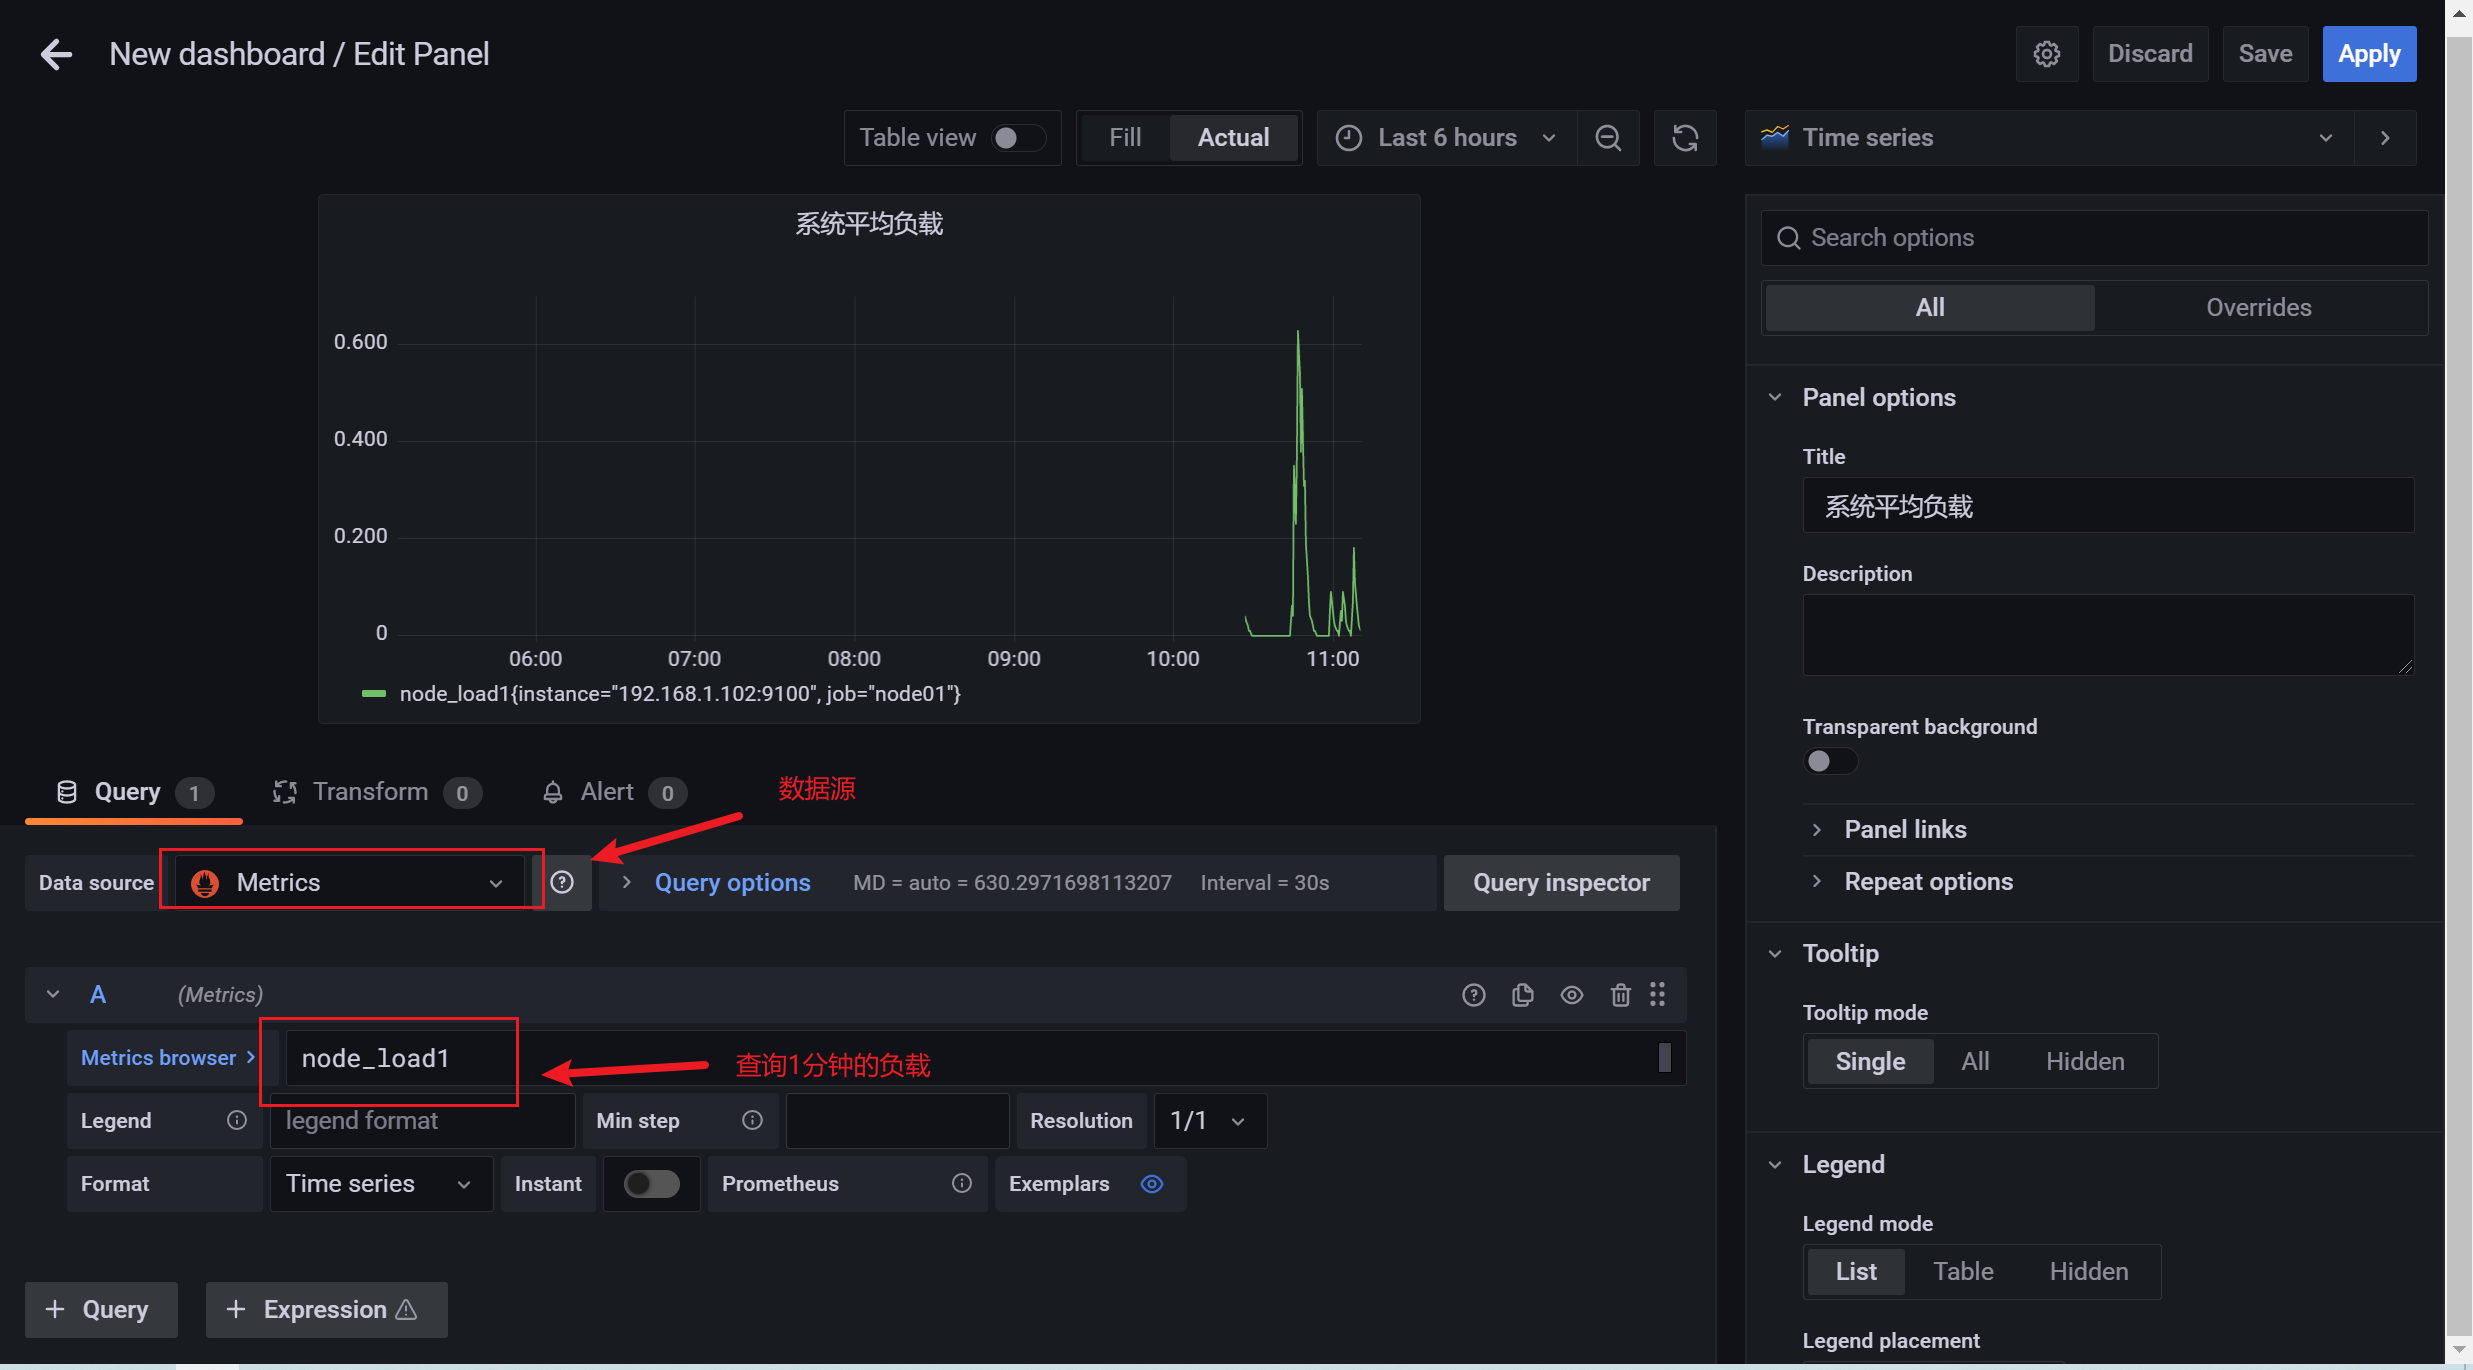The image size is (2473, 1370).
Task: Toggle Transparent background switch
Action: point(1830,762)
